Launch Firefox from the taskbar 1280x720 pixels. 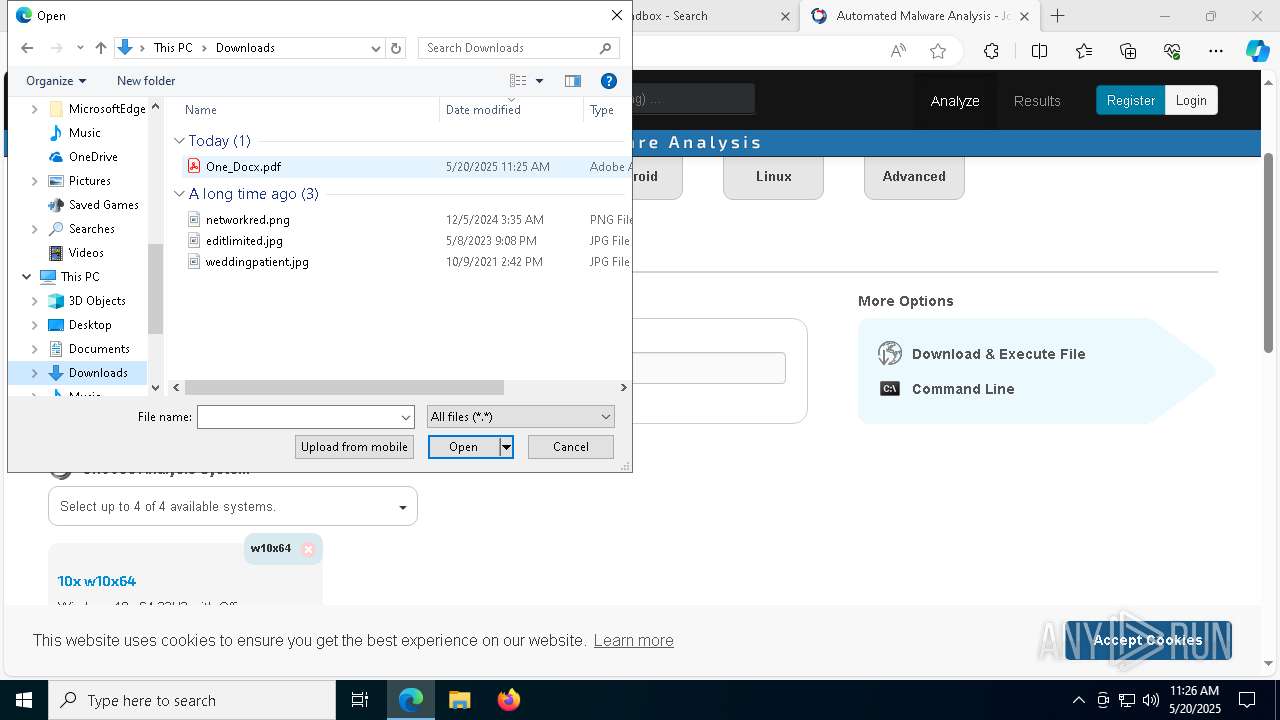tap(508, 700)
